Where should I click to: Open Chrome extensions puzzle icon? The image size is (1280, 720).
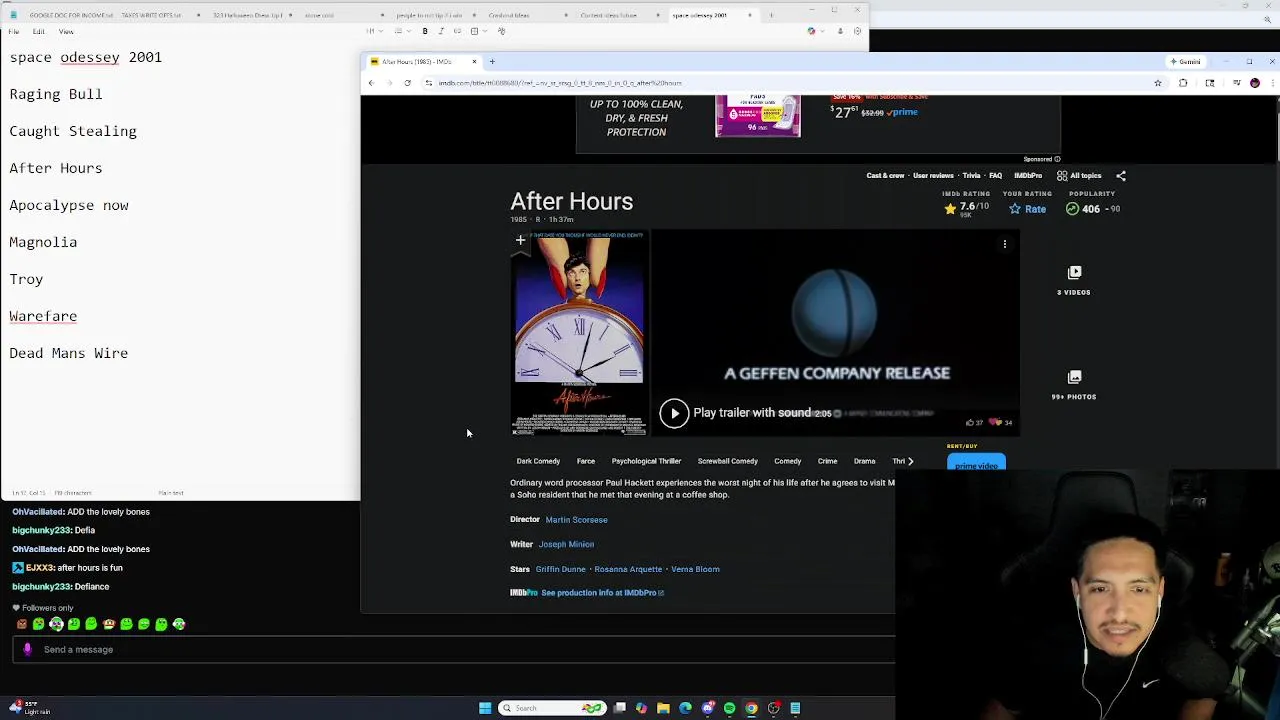click(x=1183, y=83)
